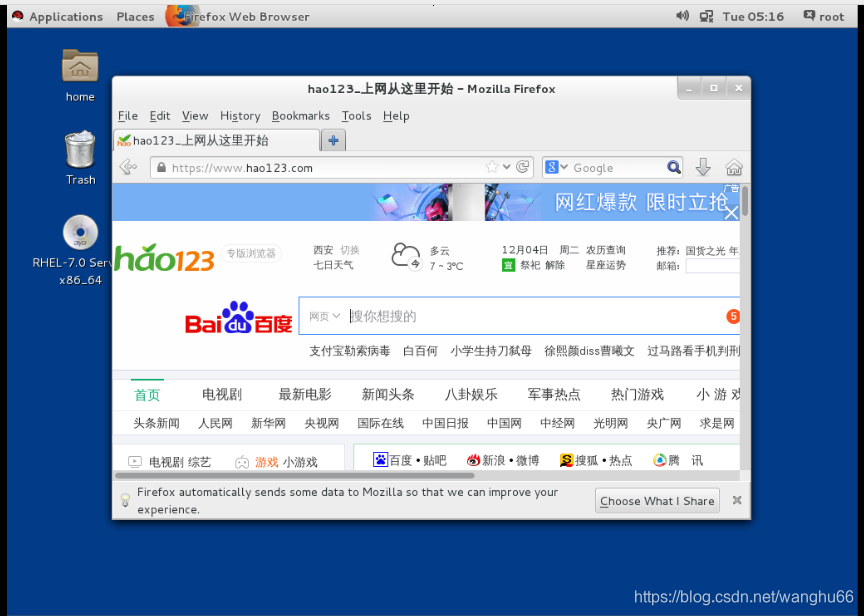Open the Applications menu in the top panel
This screenshot has height=616, width=864.
point(66,17)
